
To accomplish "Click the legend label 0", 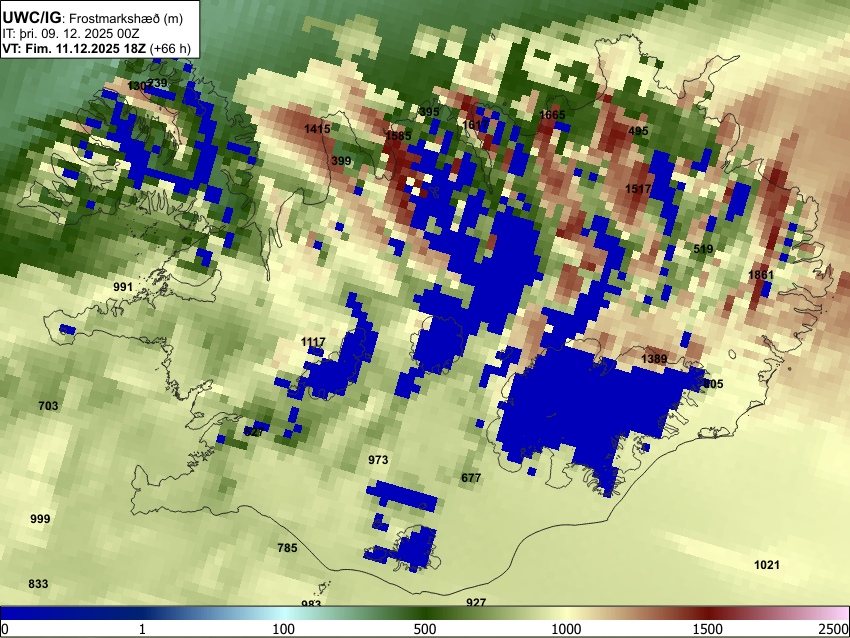I will 5,629.
